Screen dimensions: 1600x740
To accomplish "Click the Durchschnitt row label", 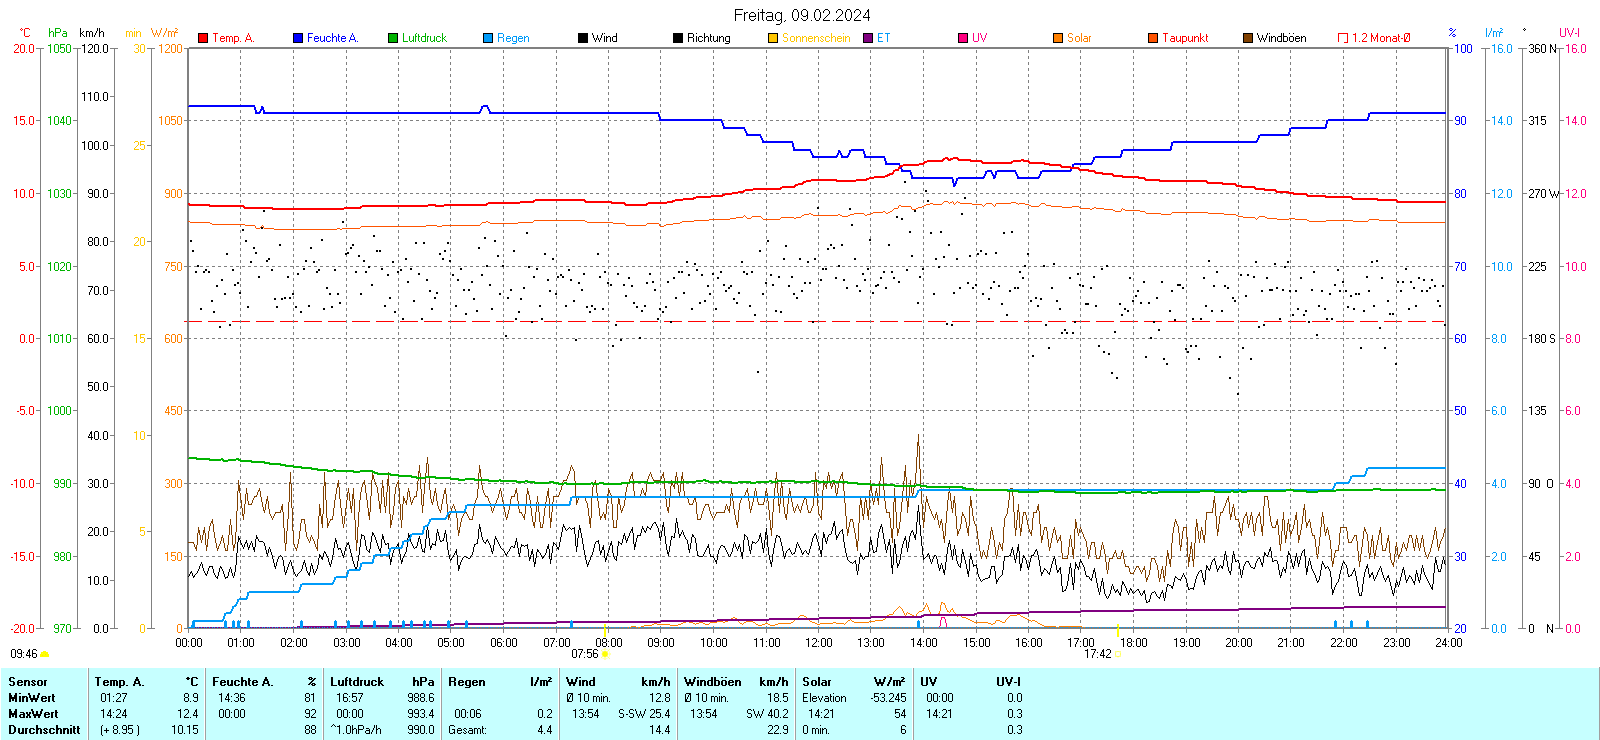I will pyautogui.click(x=44, y=730).
